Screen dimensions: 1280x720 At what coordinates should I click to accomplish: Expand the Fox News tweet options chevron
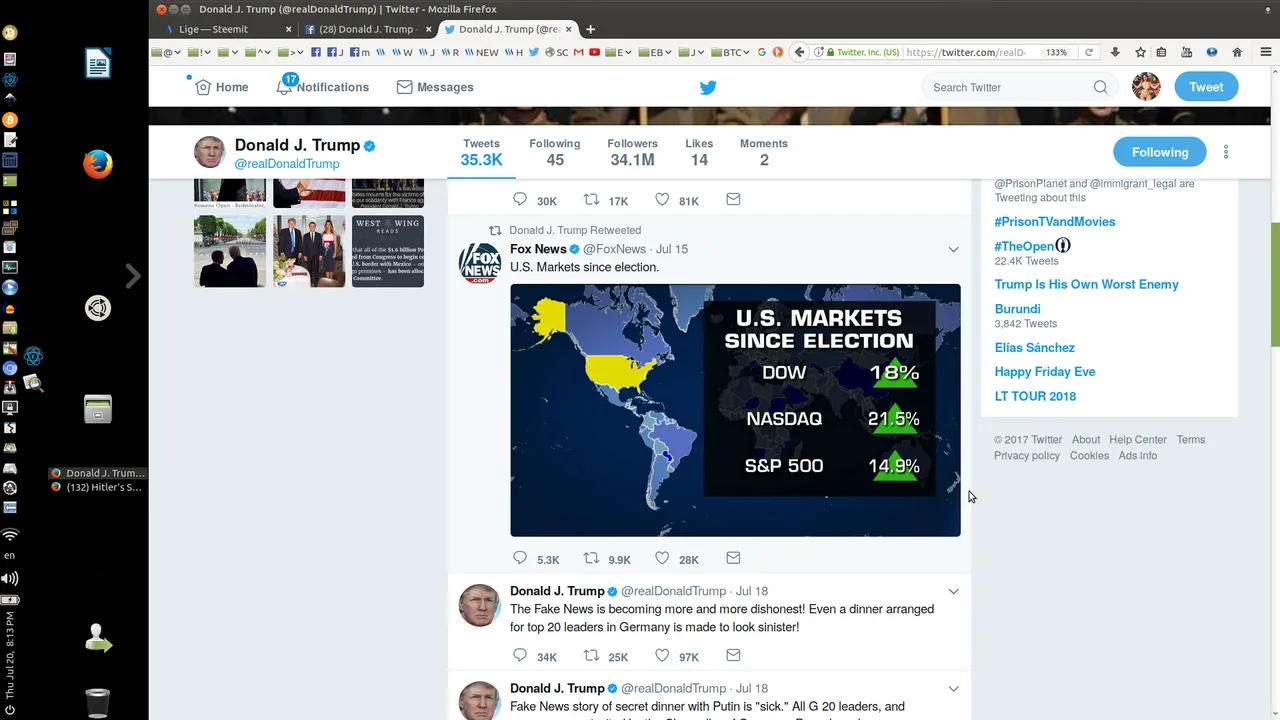953,249
